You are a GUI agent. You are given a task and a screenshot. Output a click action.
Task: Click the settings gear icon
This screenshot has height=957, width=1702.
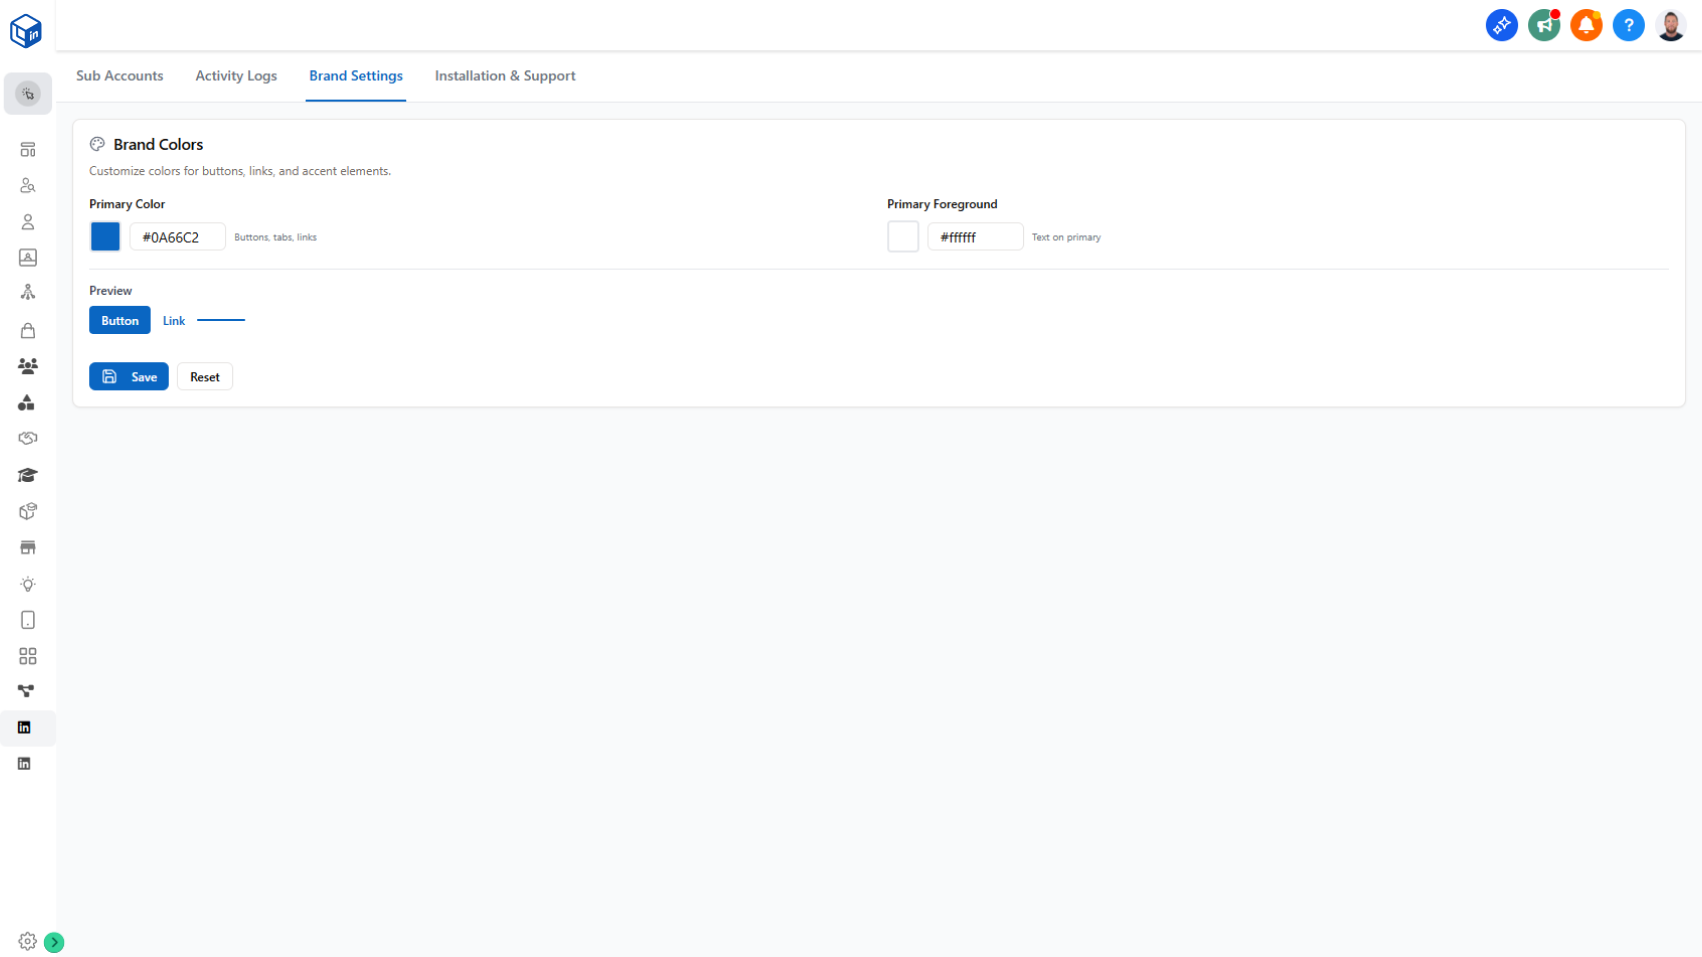27,941
